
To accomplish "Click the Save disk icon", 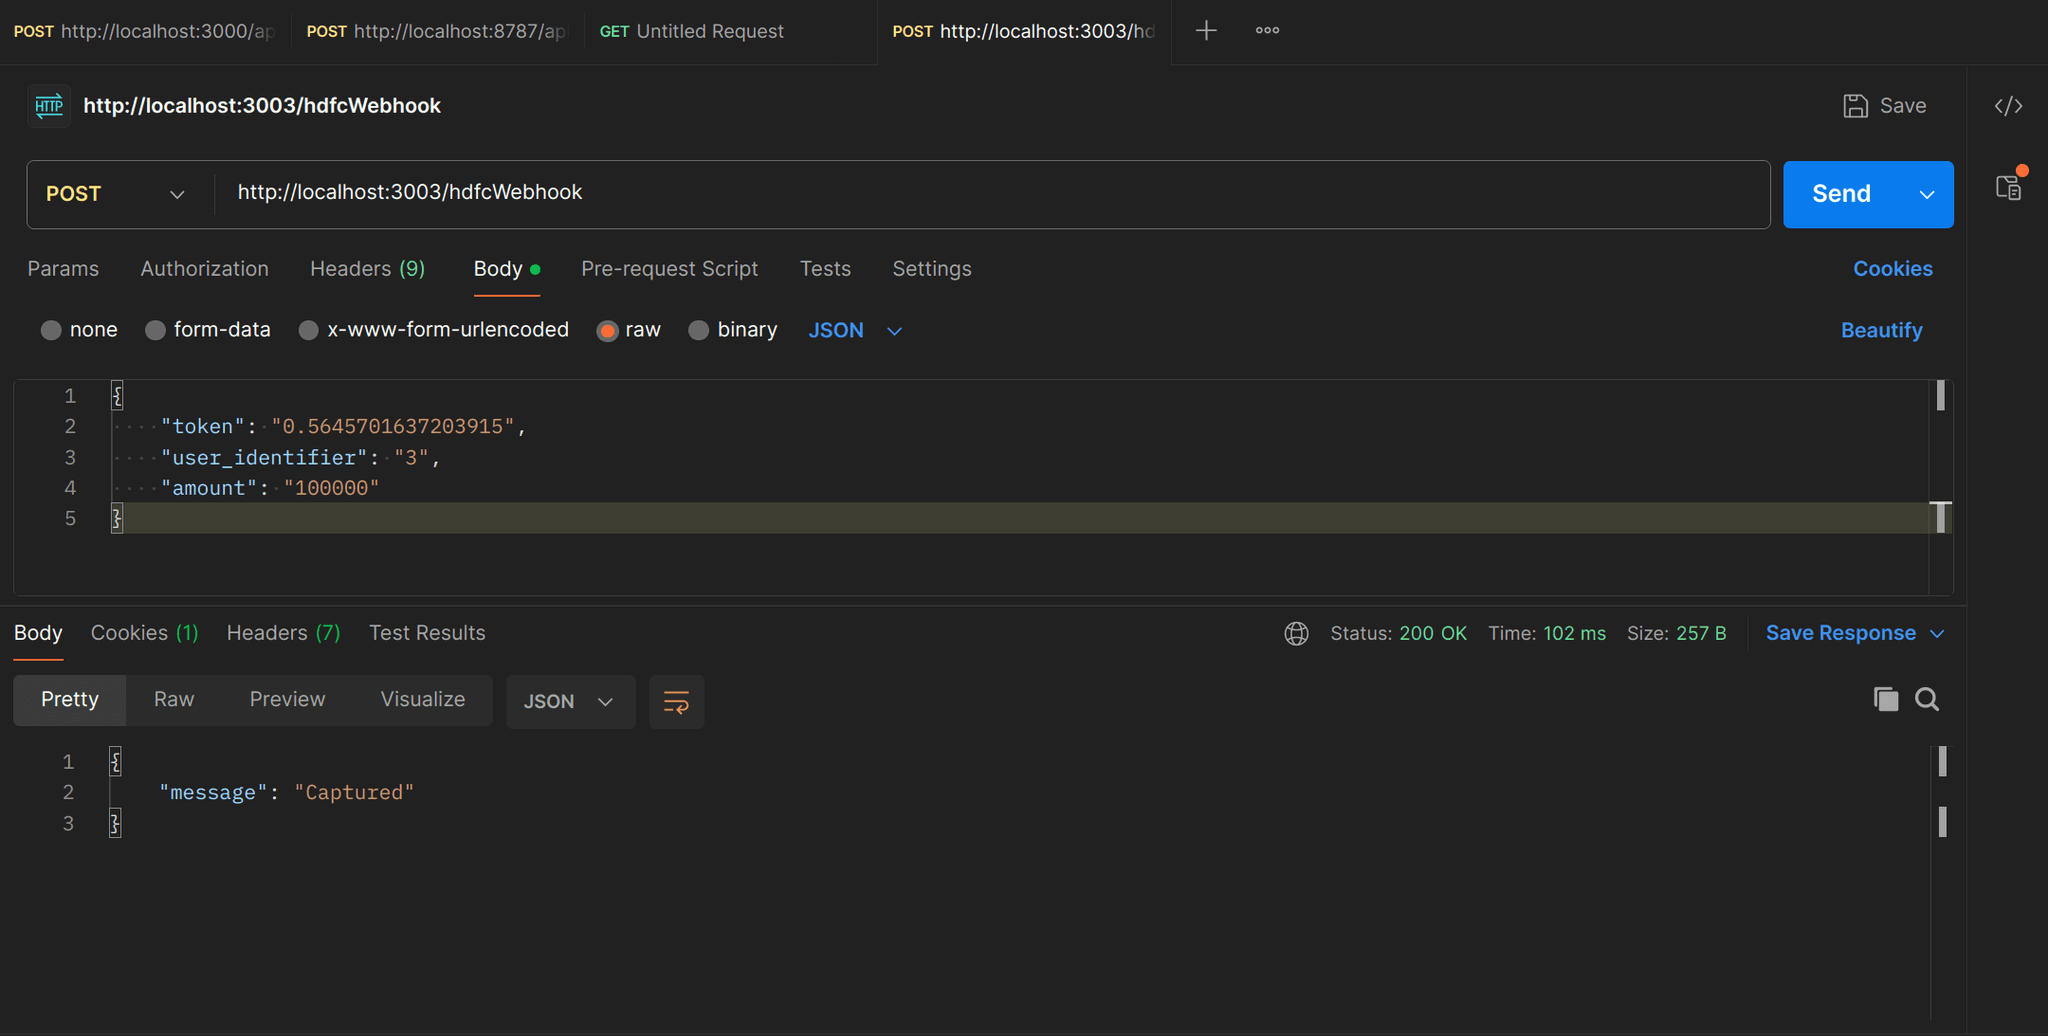I will click(1855, 106).
